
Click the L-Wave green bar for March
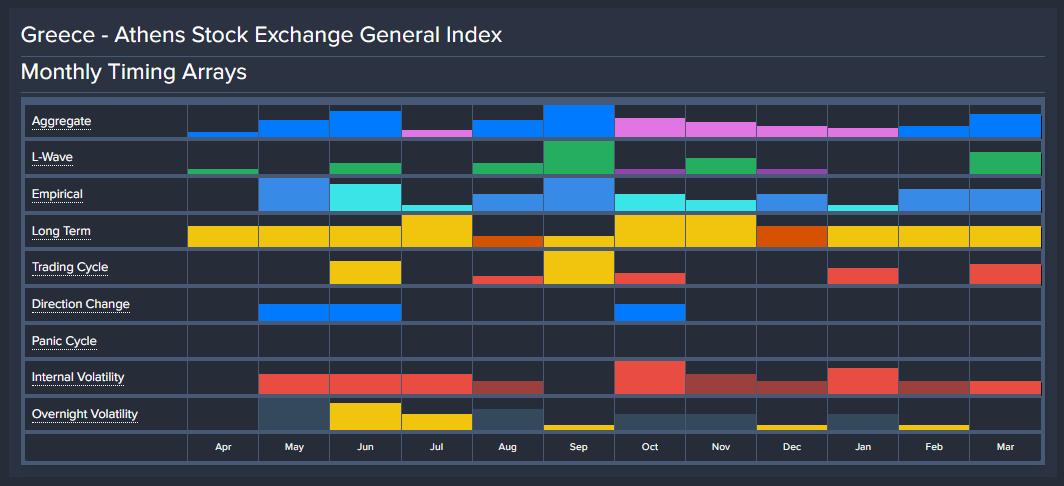click(x=1006, y=163)
